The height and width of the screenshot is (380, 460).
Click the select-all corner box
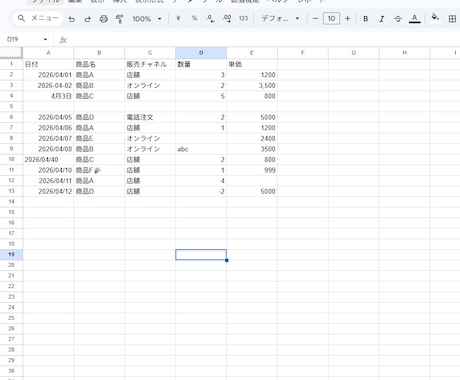click(x=11, y=53)
